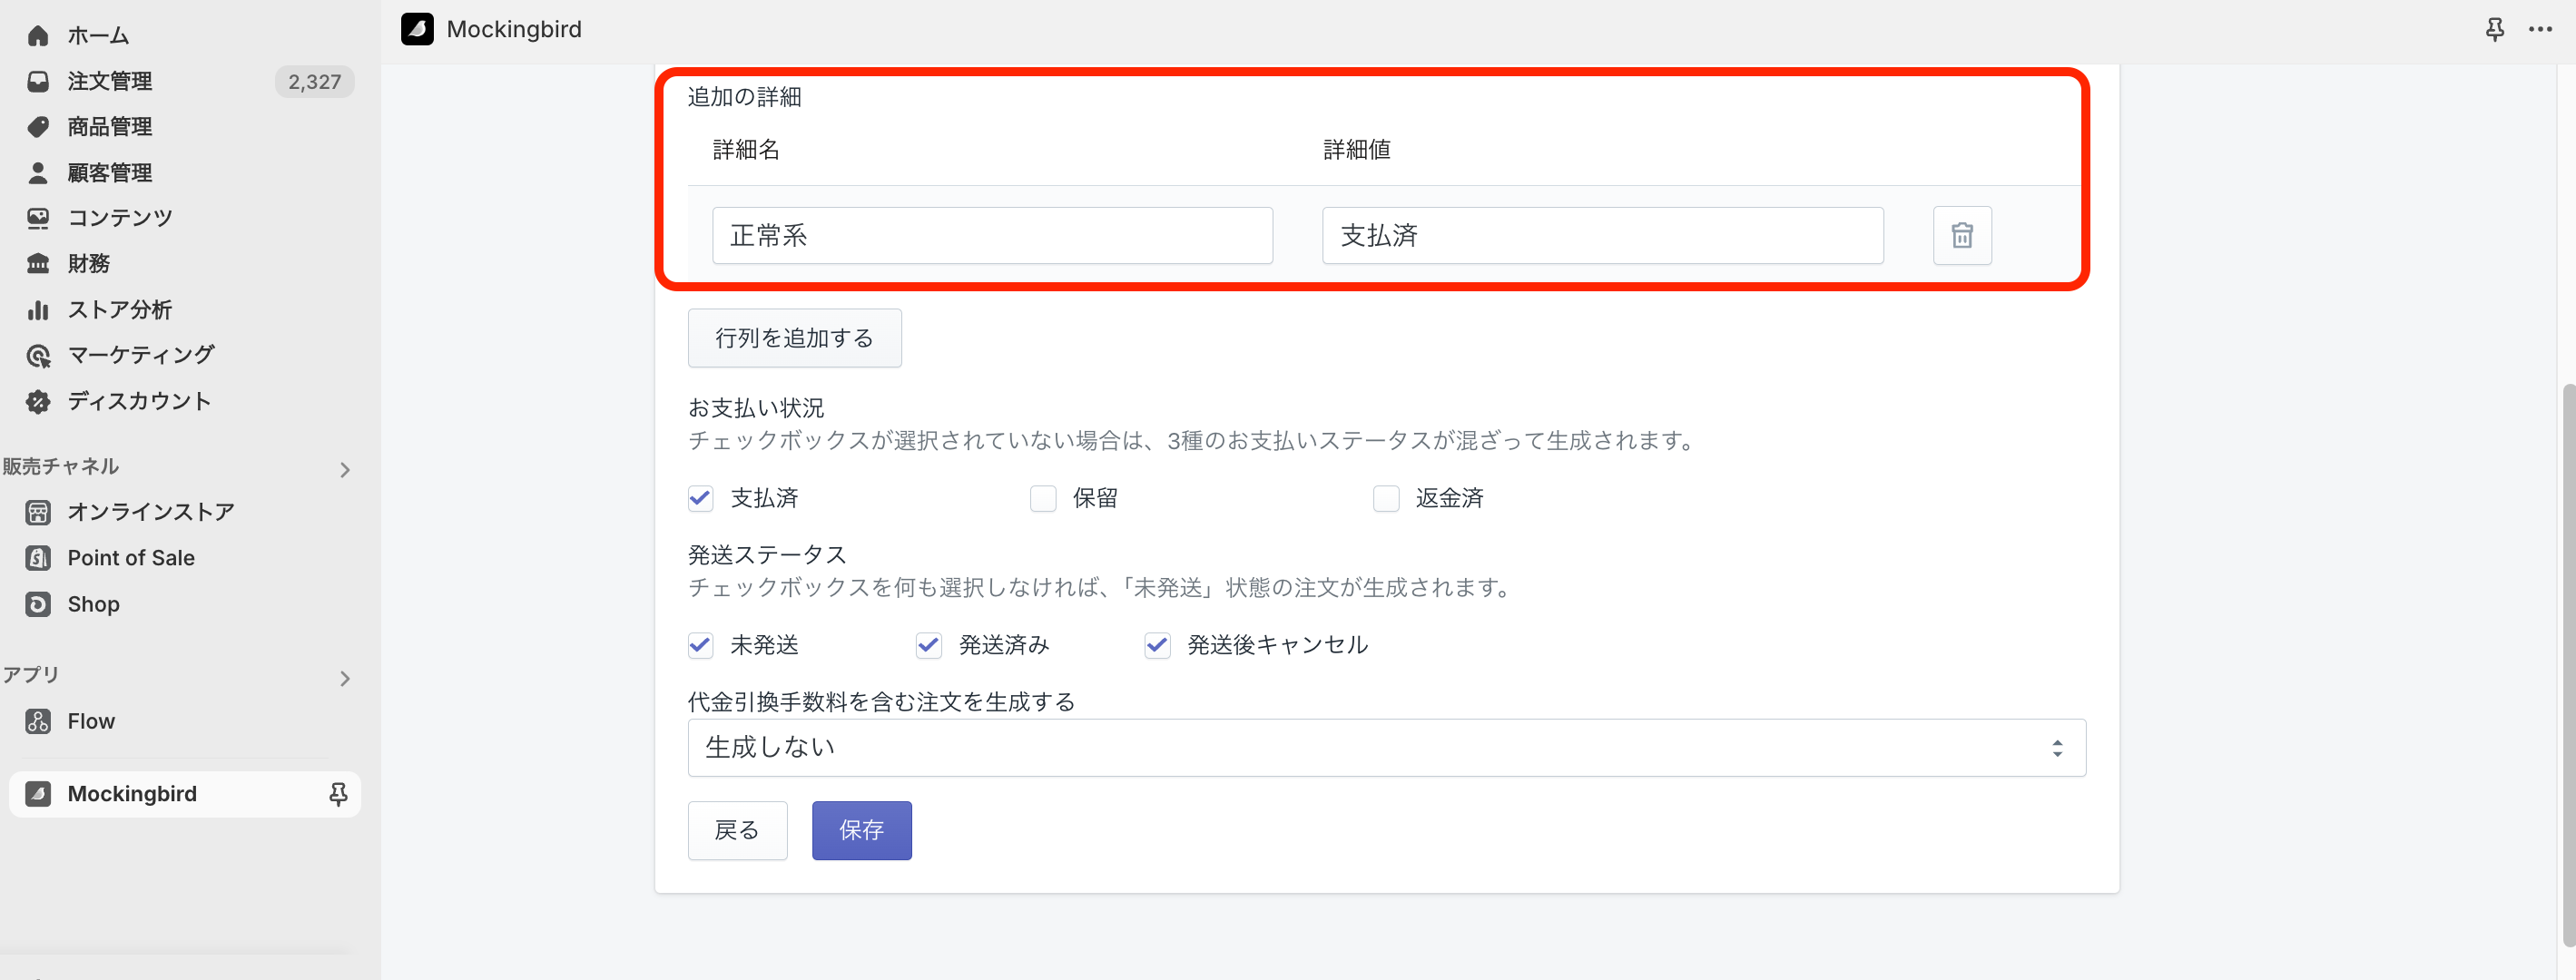
Task: Click the ディスカウント badge icon
Action: pos(38,401)
